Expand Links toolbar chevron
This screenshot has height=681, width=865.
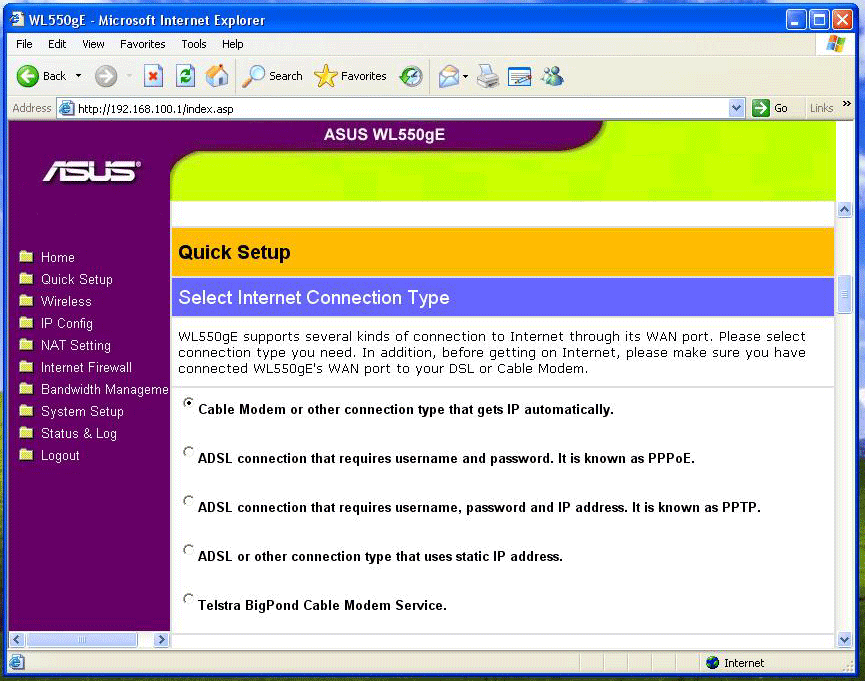847,104
